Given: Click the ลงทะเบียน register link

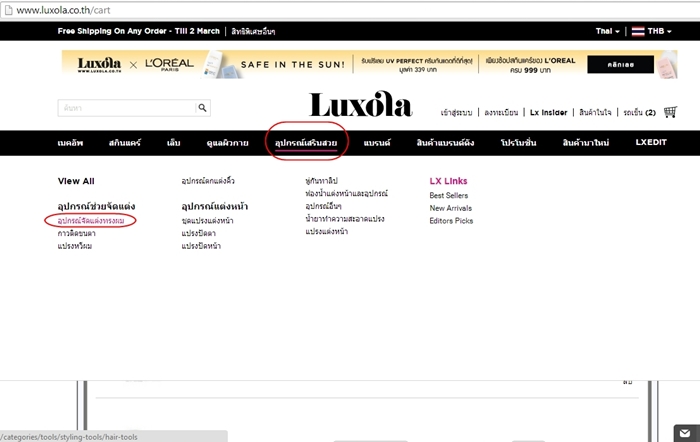Looking at the screenshot, I should point(501,113).
